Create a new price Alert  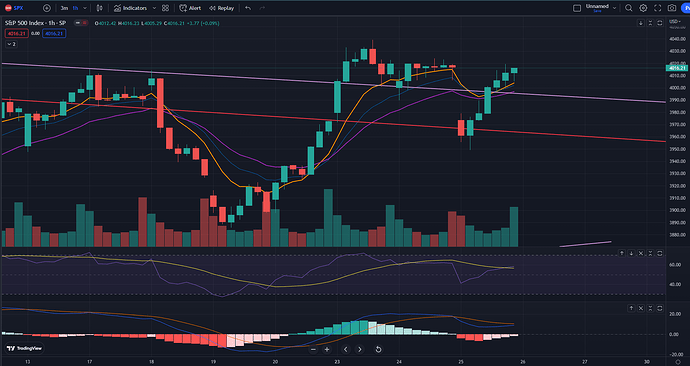click(190, 8)
